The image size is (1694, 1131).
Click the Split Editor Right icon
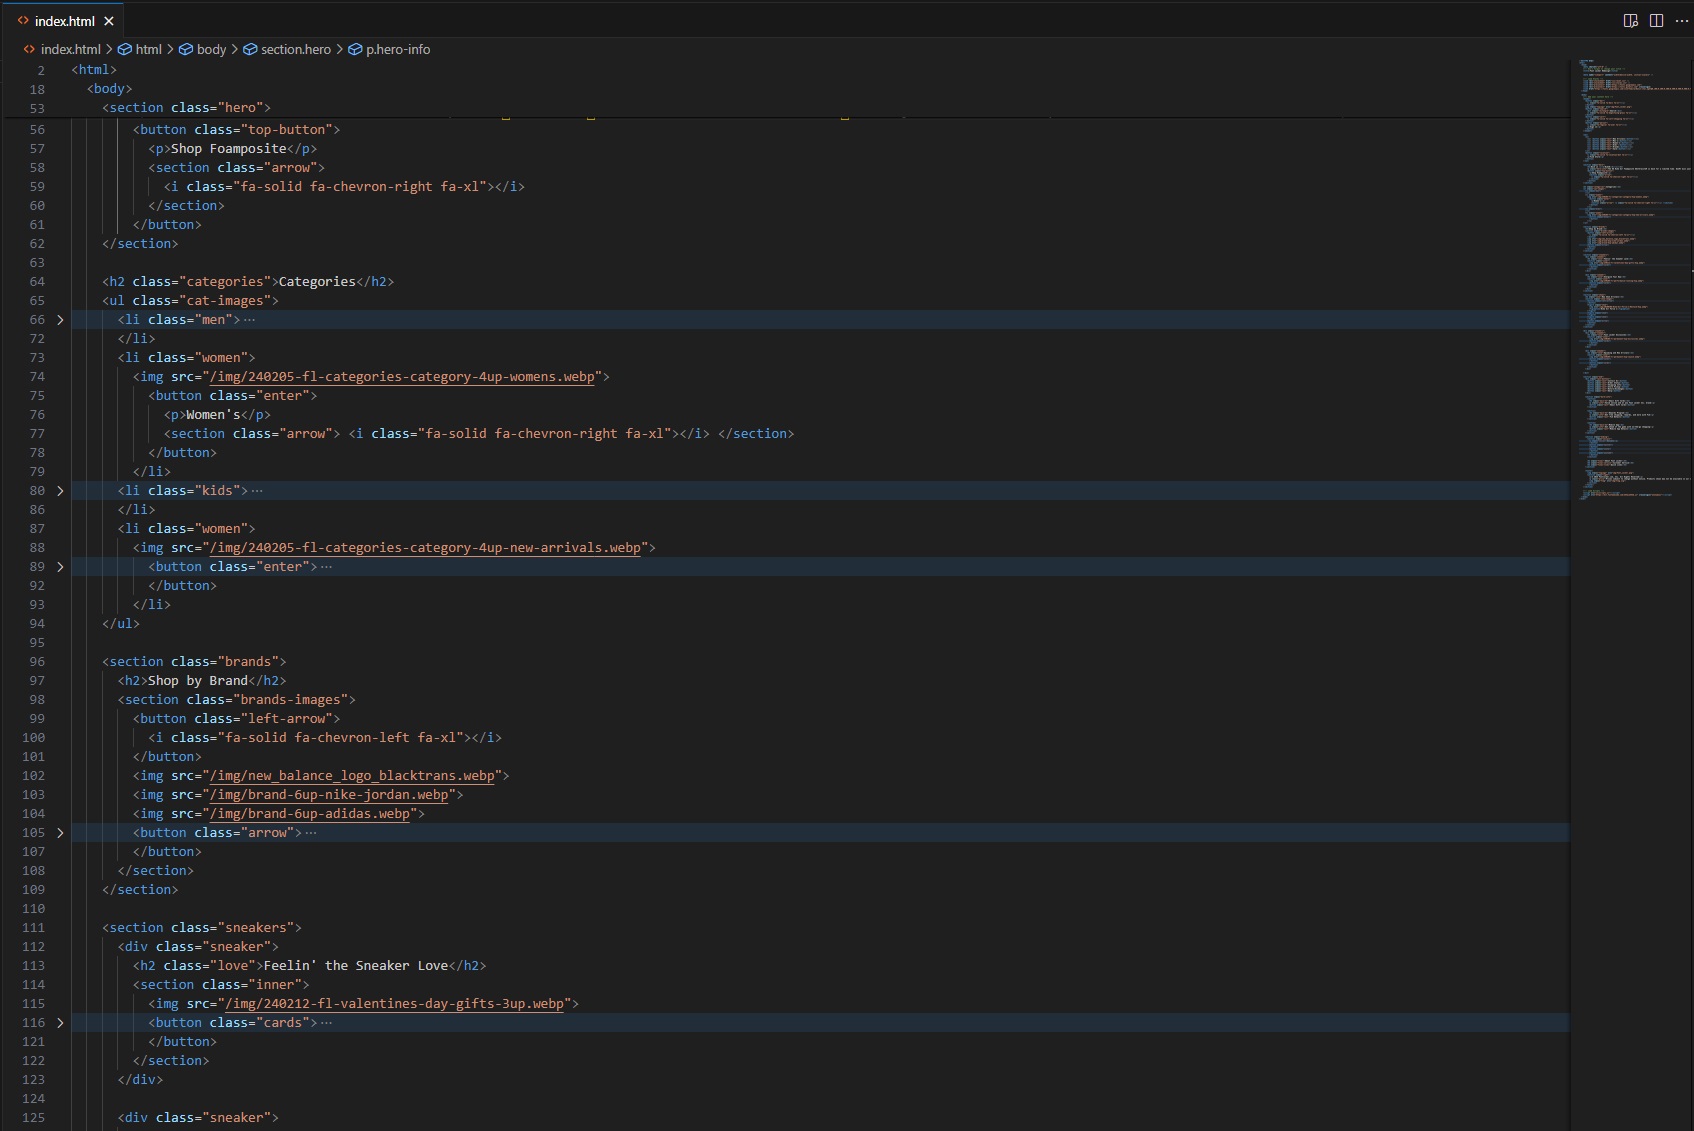tap(1656, 21)
